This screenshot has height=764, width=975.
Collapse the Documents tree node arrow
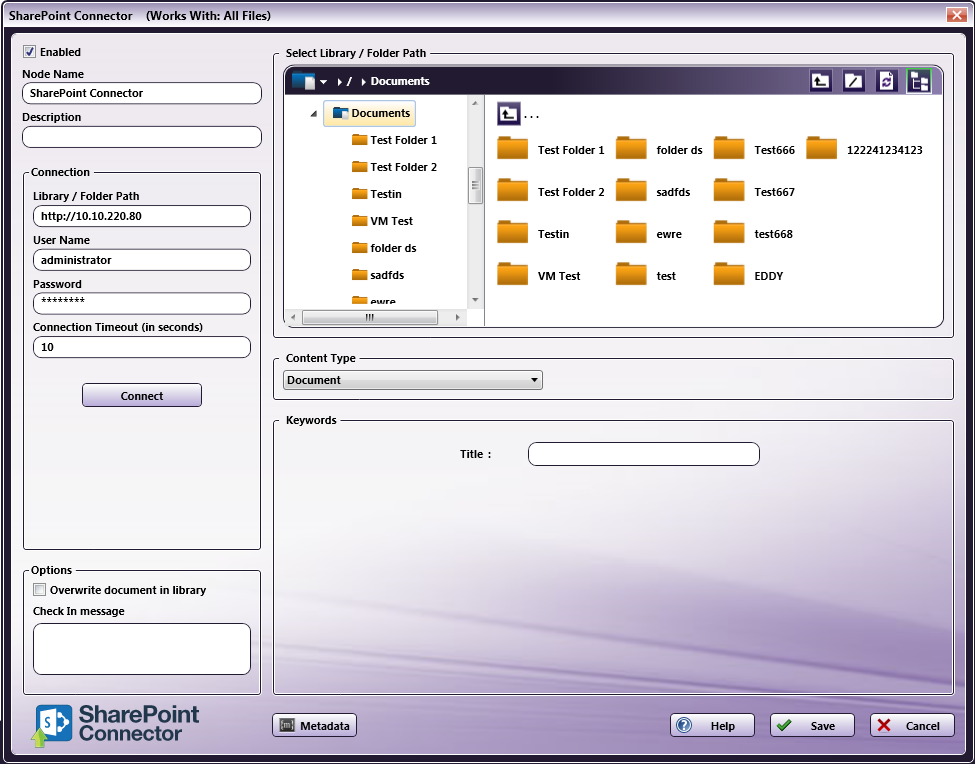[313, 114]
